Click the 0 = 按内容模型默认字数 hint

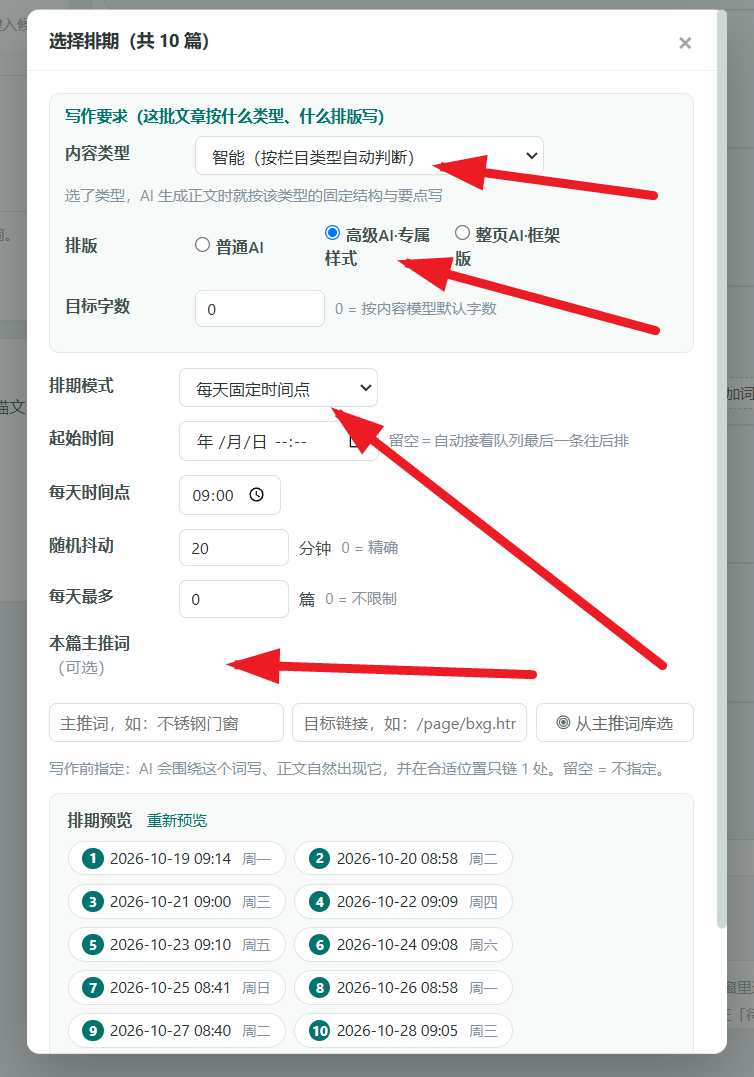[415, 308]
